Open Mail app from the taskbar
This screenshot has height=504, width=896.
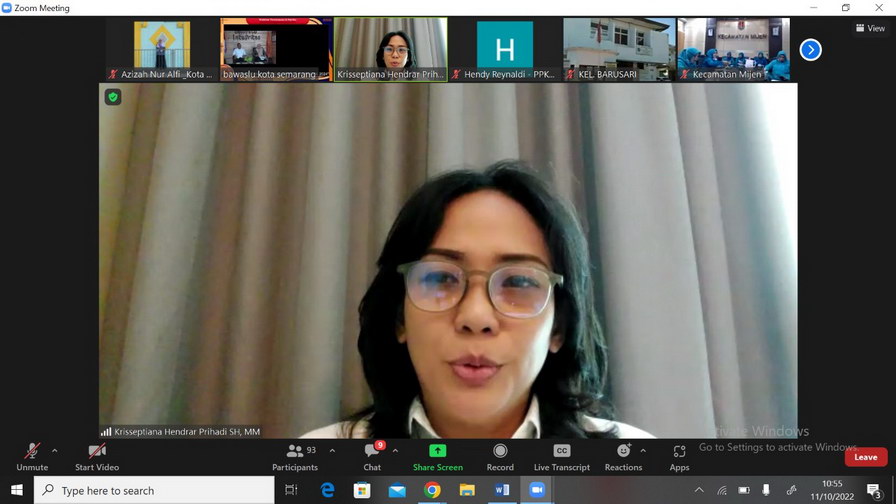[x=397, y=490]
